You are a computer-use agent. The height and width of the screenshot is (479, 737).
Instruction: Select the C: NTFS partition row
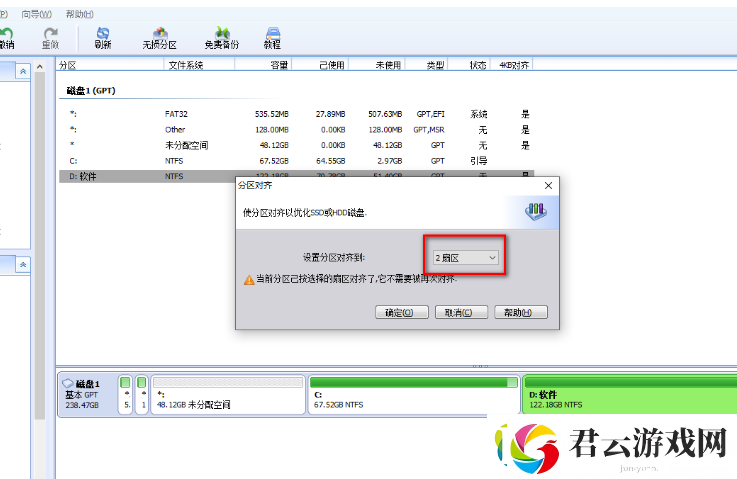[x=297, y=161]
